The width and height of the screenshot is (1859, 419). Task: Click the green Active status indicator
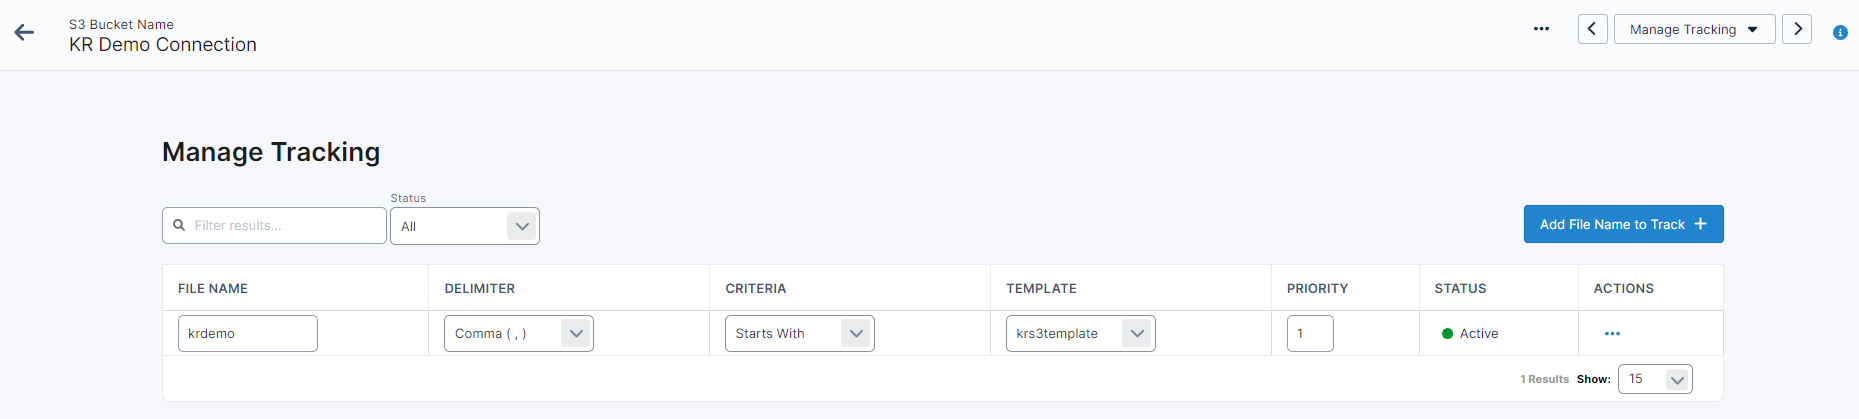(x=1447, y=334)
